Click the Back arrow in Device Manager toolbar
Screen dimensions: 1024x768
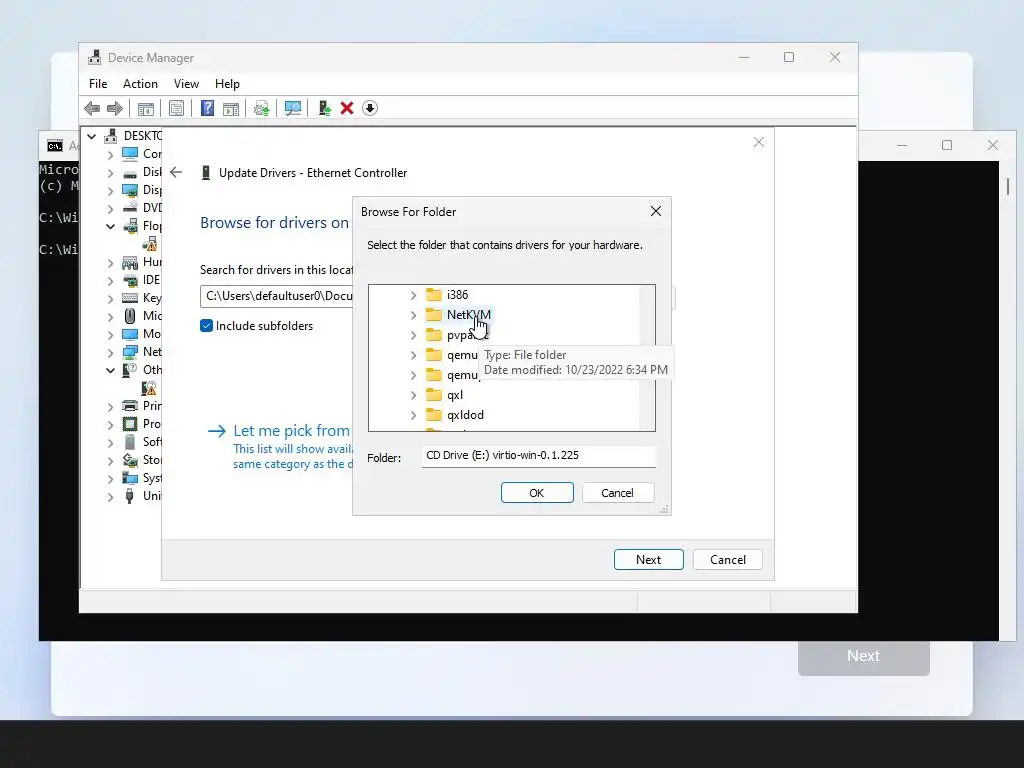(x=92, y=108)
